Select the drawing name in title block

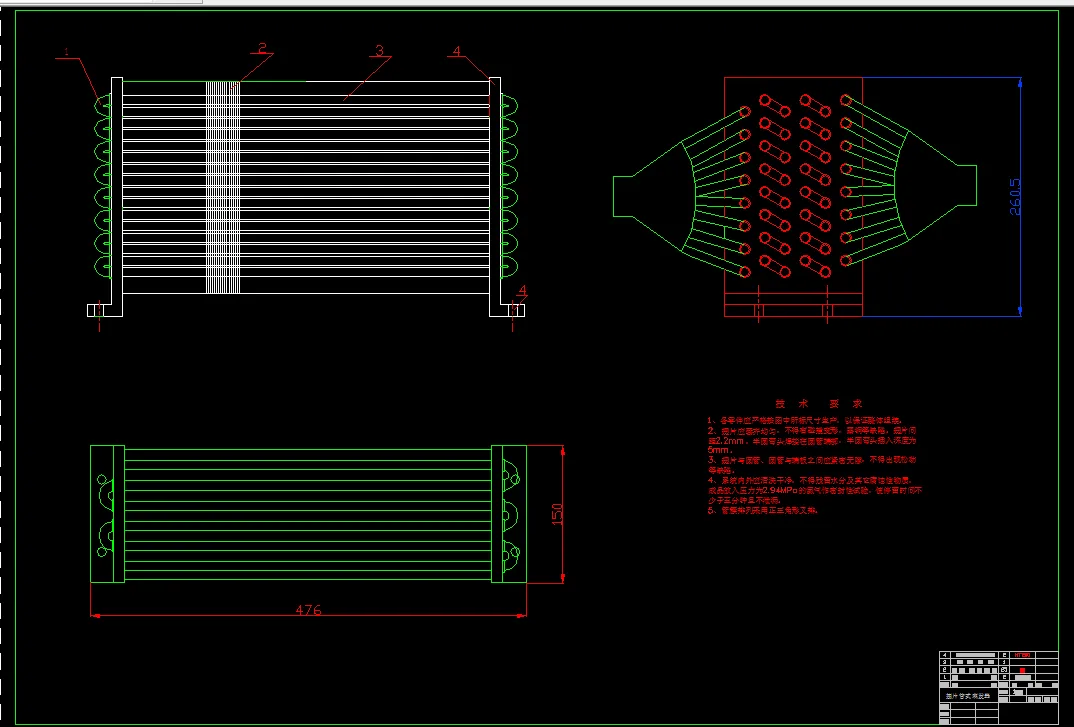(967, 696)
